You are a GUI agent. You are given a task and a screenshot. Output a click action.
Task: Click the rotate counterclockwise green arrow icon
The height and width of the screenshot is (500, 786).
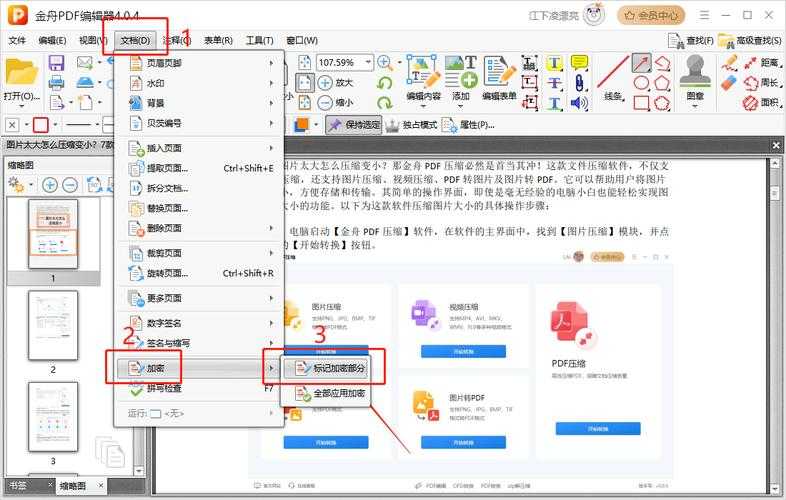384,83
